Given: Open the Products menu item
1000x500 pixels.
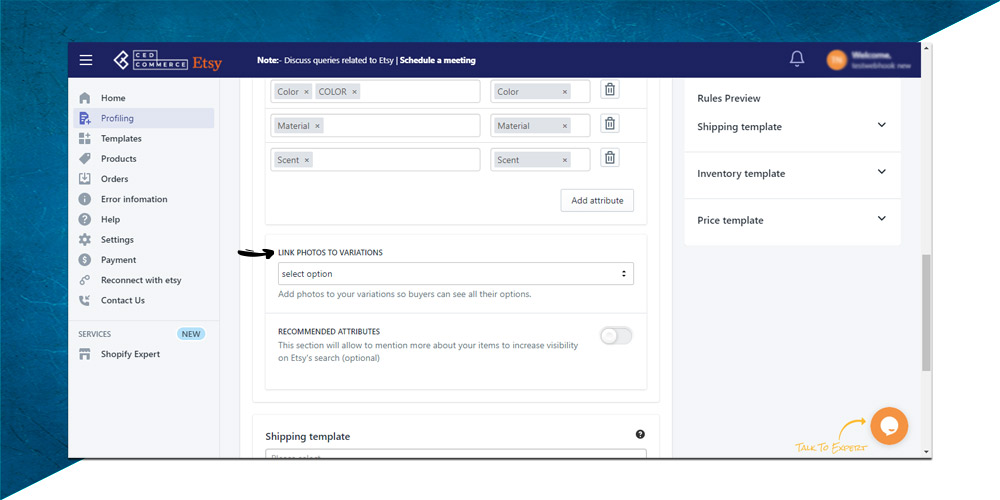Looking at the screenshot, I should 119,159.
